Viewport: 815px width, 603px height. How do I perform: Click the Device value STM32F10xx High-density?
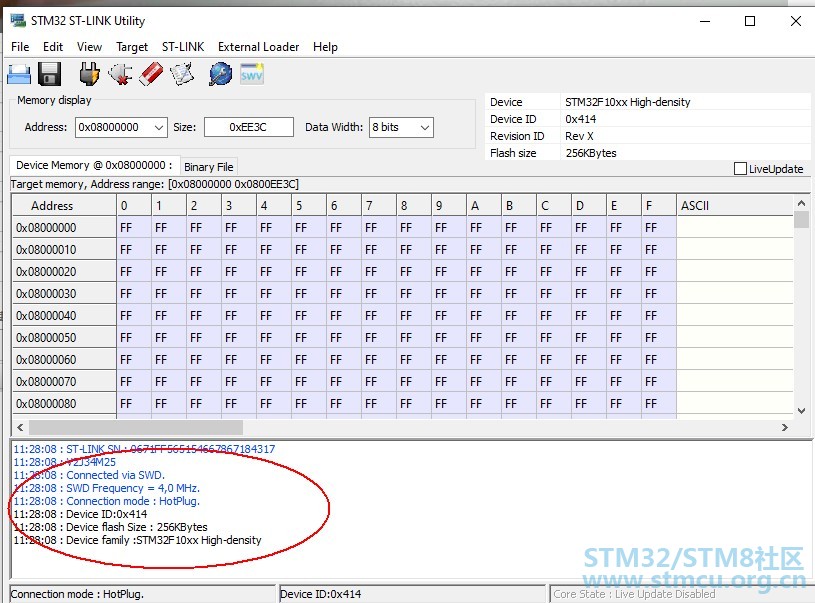coord(627,102)
